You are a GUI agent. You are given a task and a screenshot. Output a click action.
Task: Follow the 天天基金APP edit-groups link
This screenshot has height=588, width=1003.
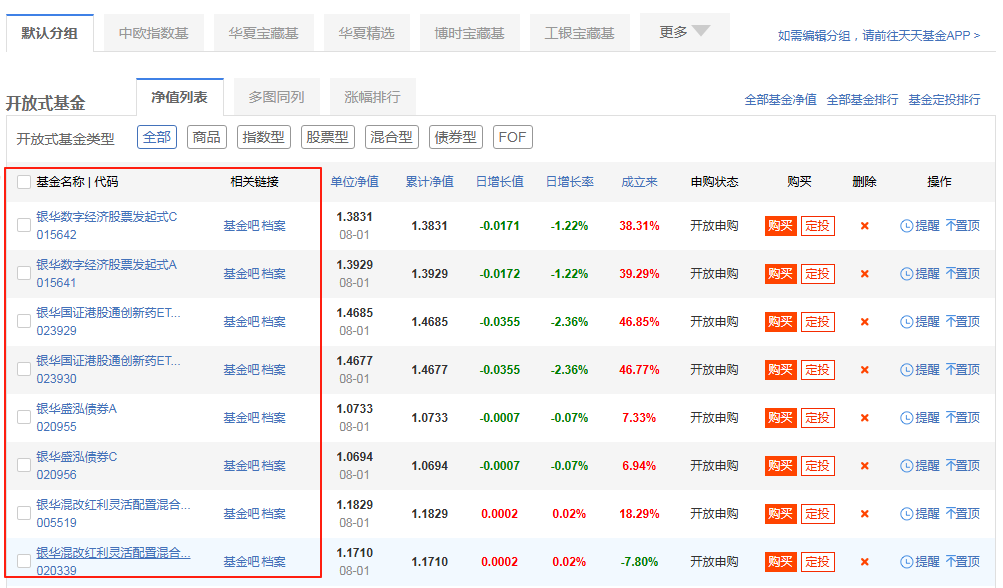(879, 36)
